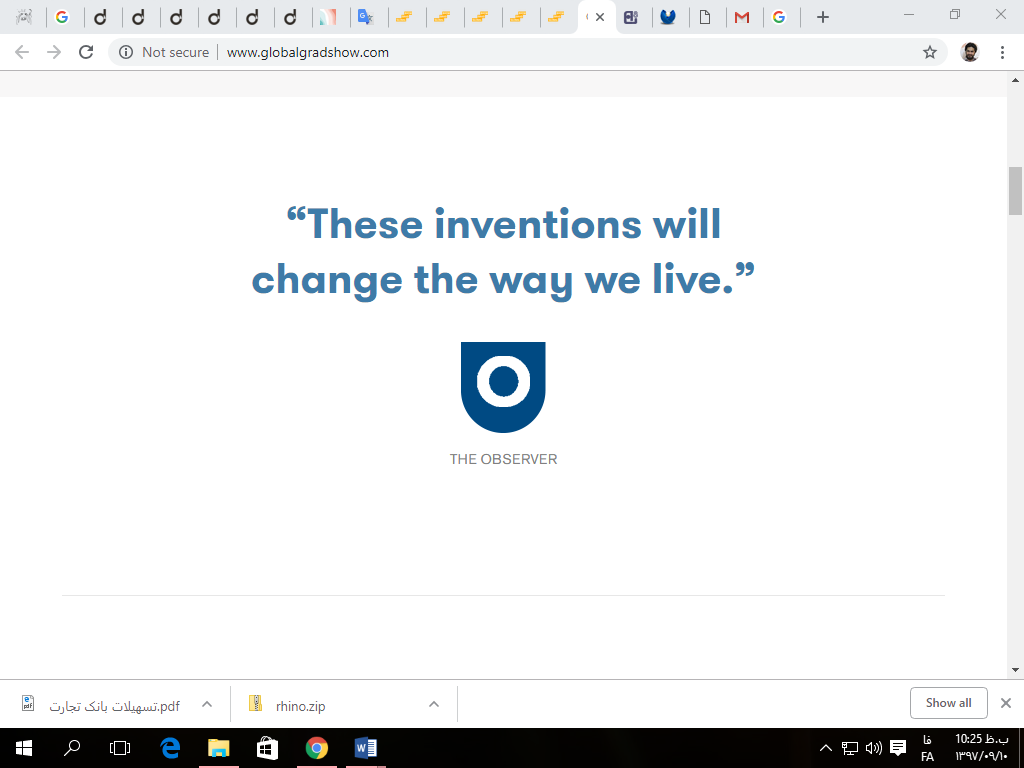The height and width of the screenshot is (768, 1024).
Task: Show hidden system tray icons
Action: [x=826, y=748]
